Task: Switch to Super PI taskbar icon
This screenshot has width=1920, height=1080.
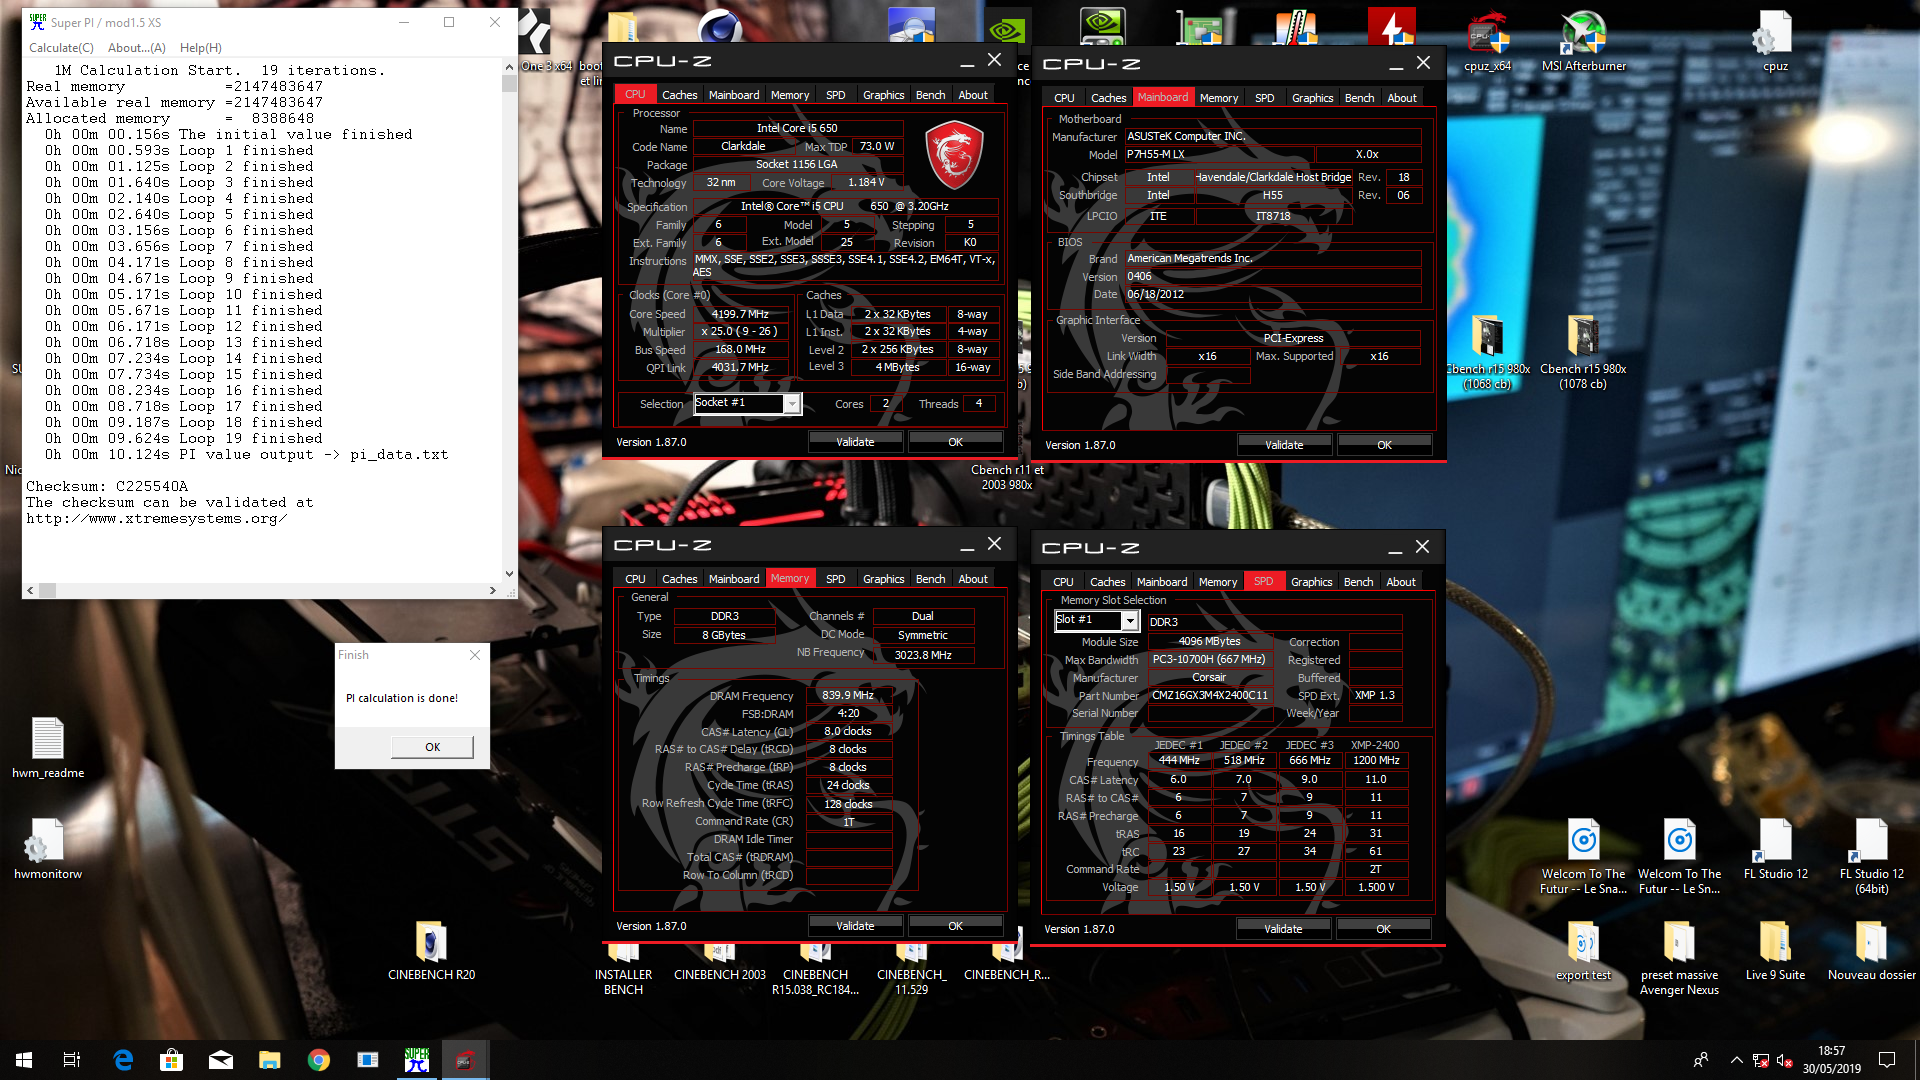Action: point(417,1060)
